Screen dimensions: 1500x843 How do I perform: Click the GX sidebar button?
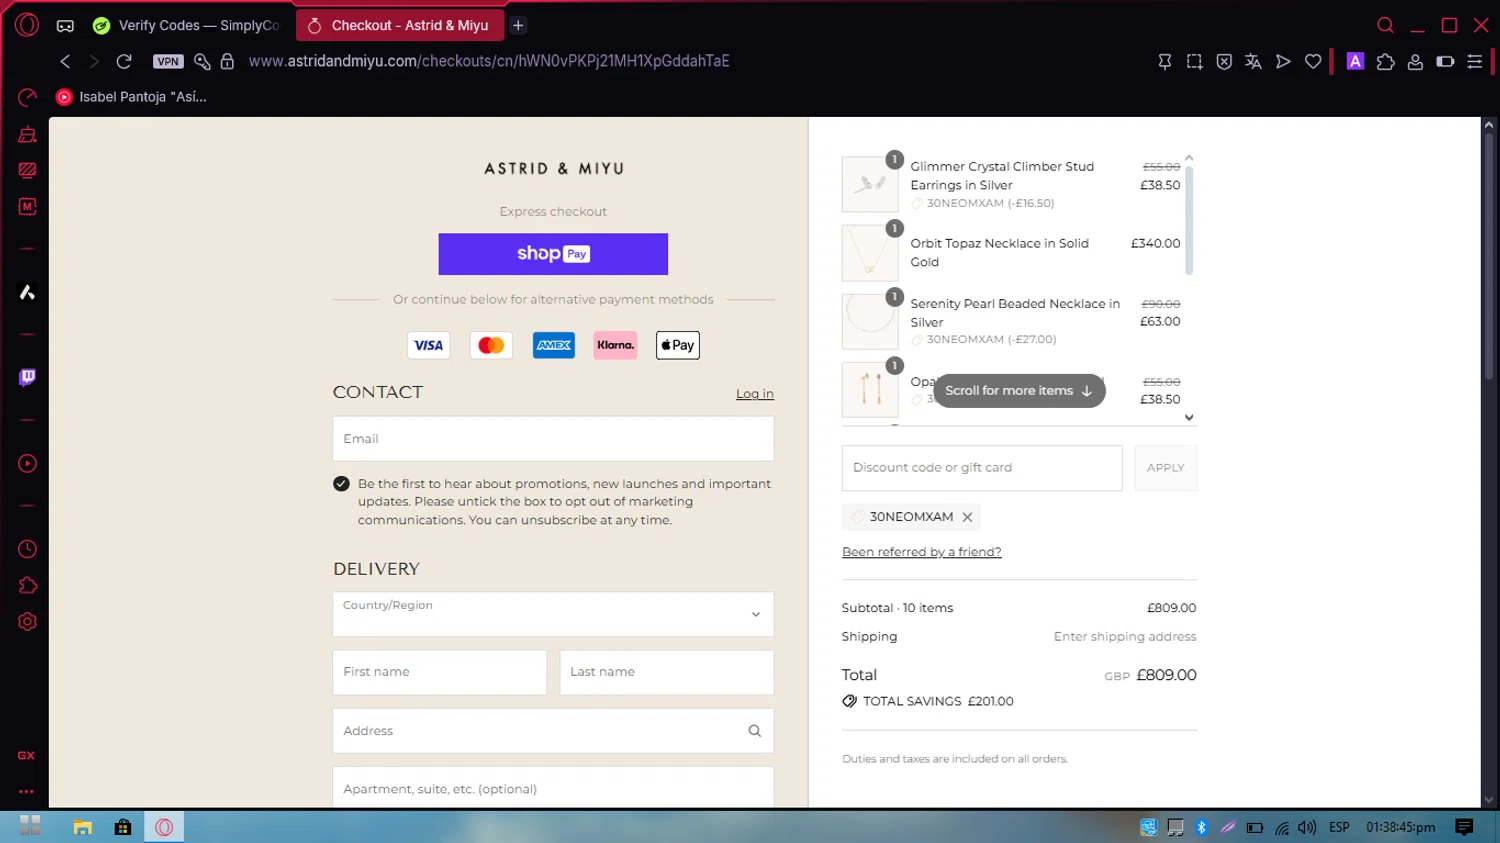(26, 755)
